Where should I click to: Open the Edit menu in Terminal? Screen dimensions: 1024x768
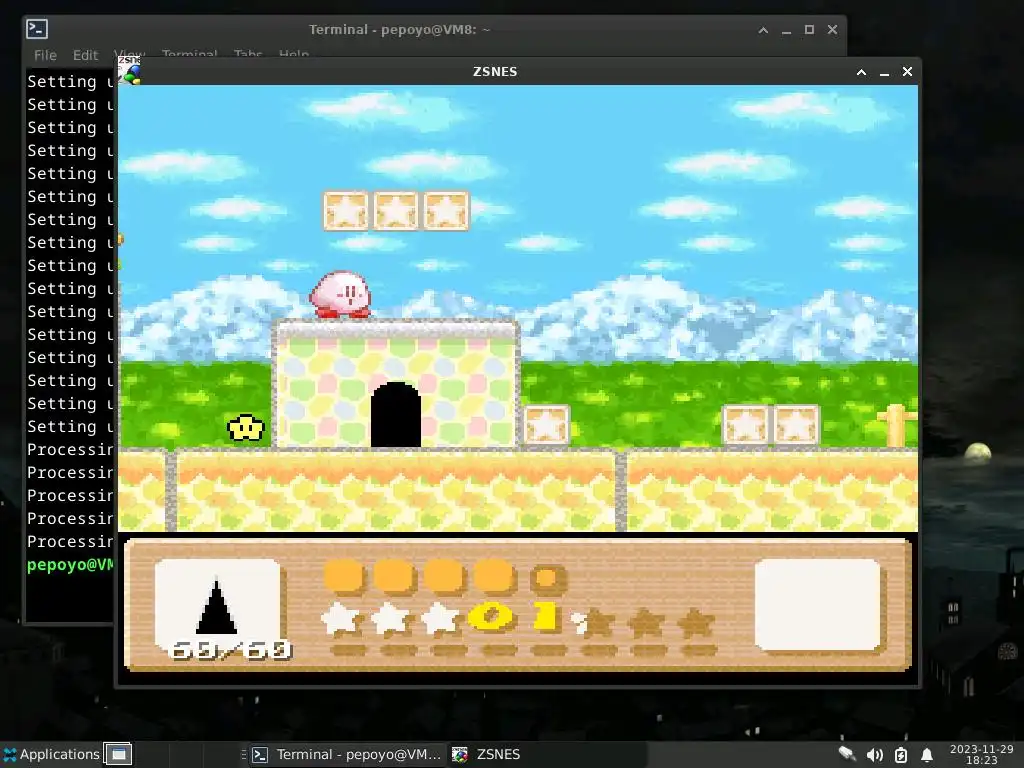tap(86, 55)
